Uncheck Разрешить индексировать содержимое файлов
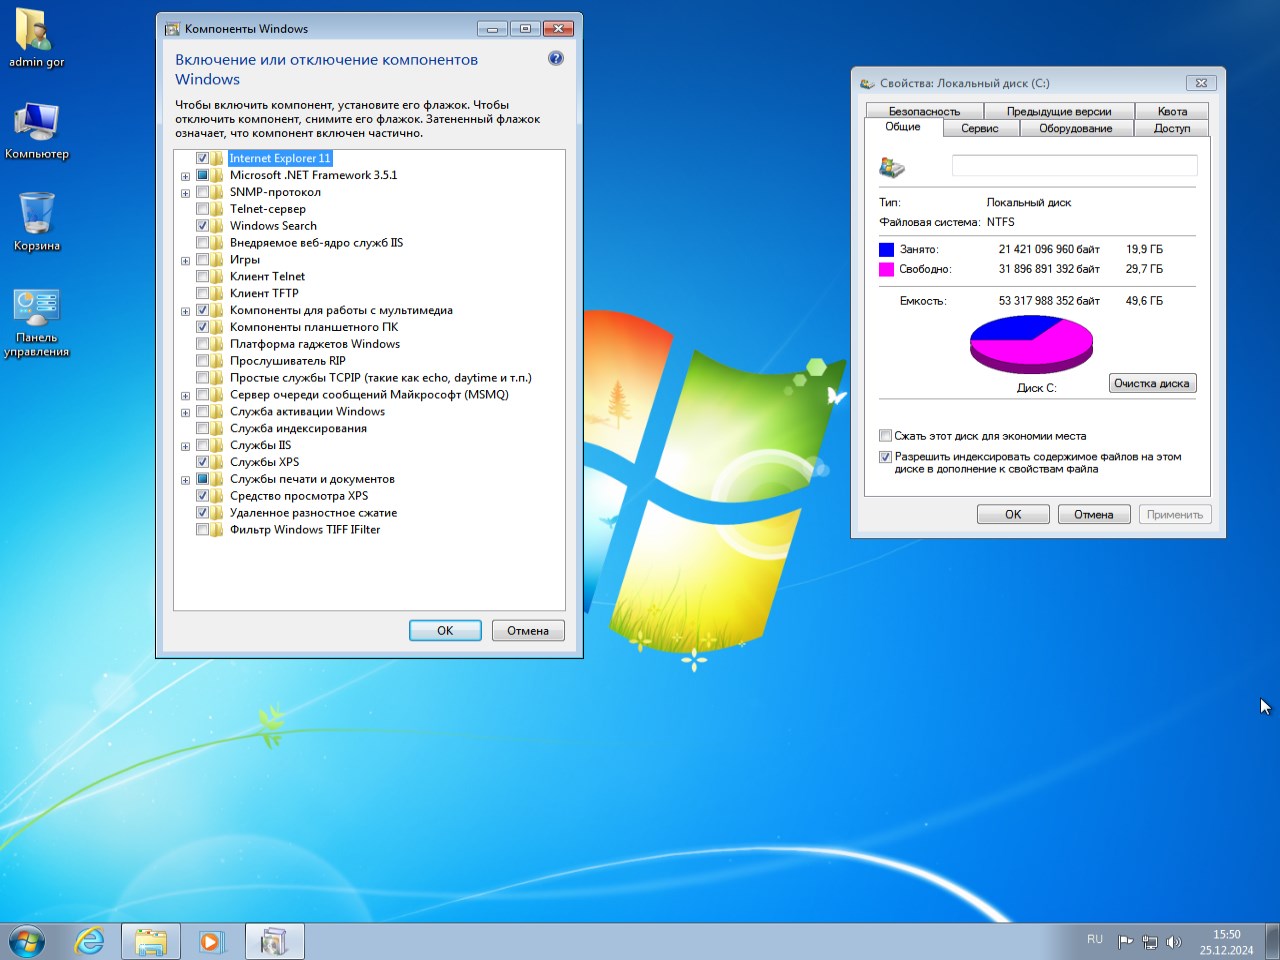The width and height of the screenshot is (1280, 960). (x=885, y=457)
